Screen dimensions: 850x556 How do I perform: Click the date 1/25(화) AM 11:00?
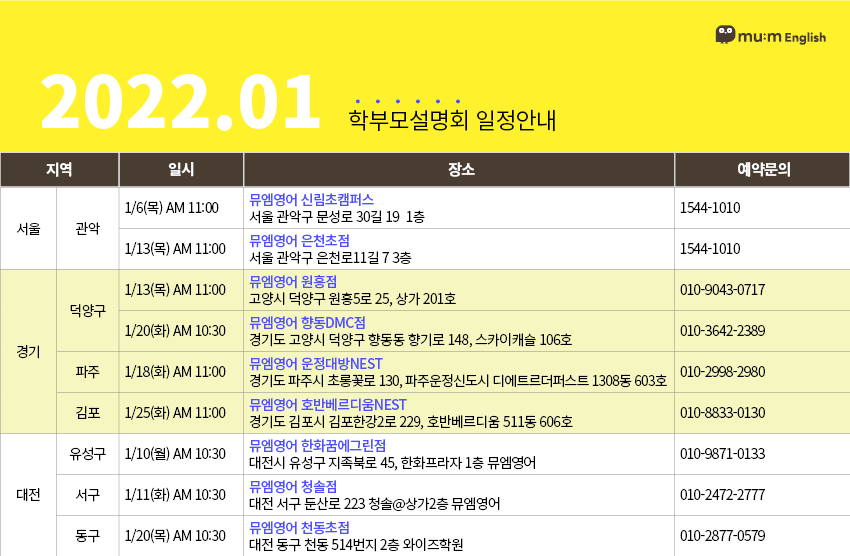pos(175,413)
